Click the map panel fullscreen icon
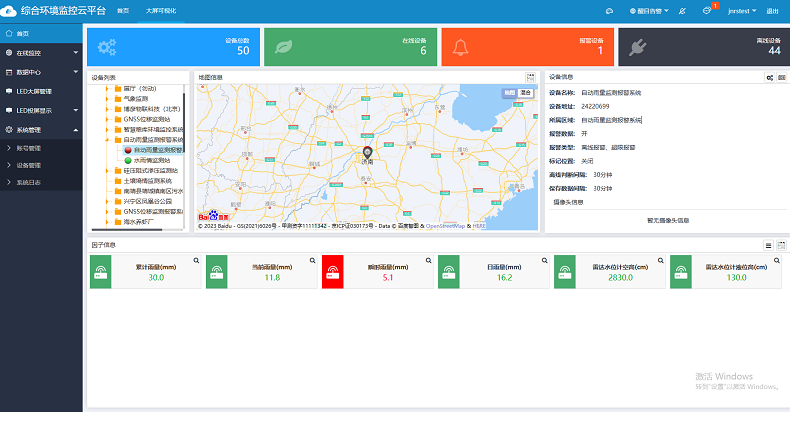 531,77
